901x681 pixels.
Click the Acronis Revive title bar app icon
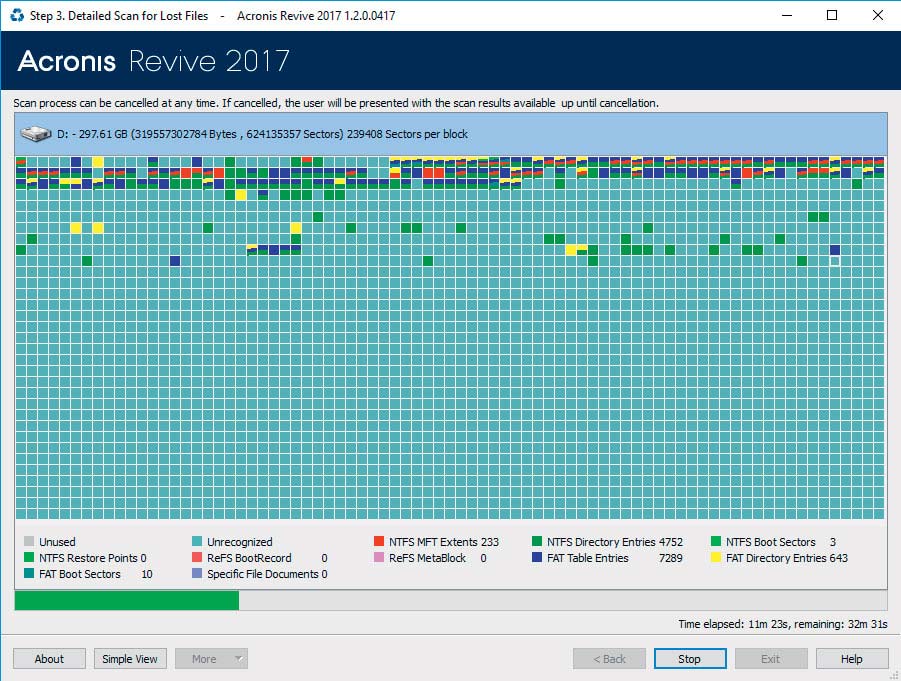17,16
